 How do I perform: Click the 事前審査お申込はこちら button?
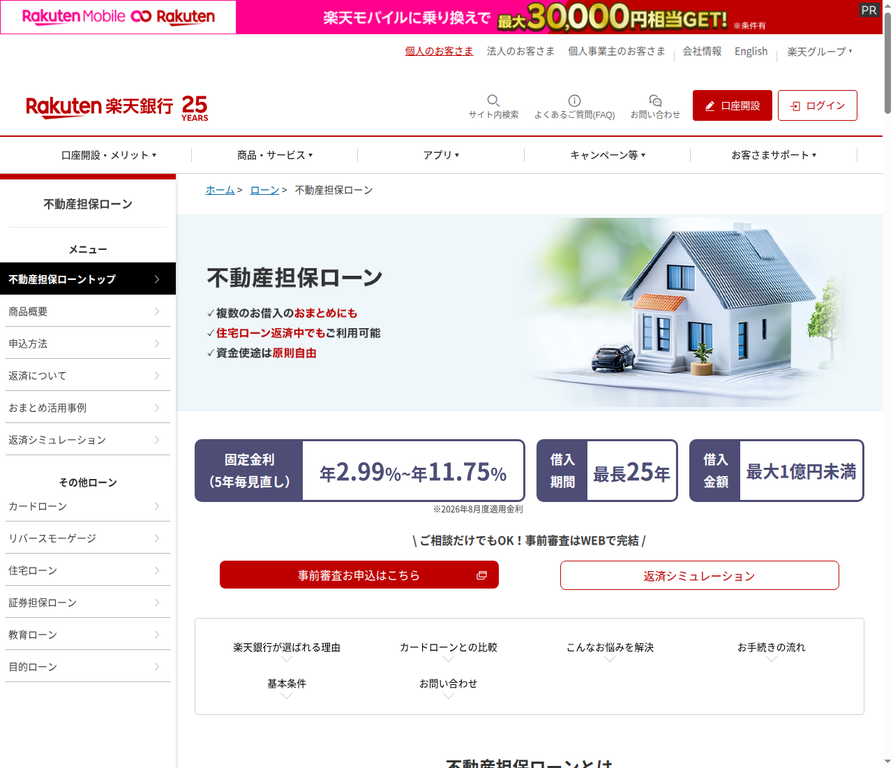[359, 575]
